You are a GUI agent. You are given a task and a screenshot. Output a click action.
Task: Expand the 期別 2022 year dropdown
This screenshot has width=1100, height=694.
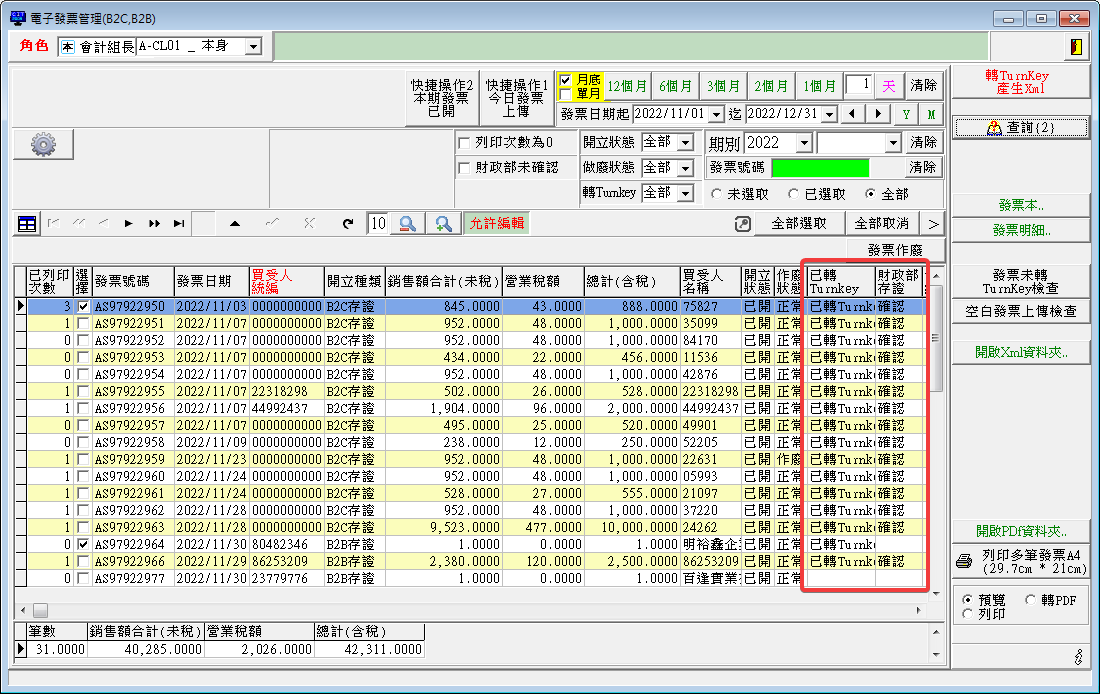(802, 143)
